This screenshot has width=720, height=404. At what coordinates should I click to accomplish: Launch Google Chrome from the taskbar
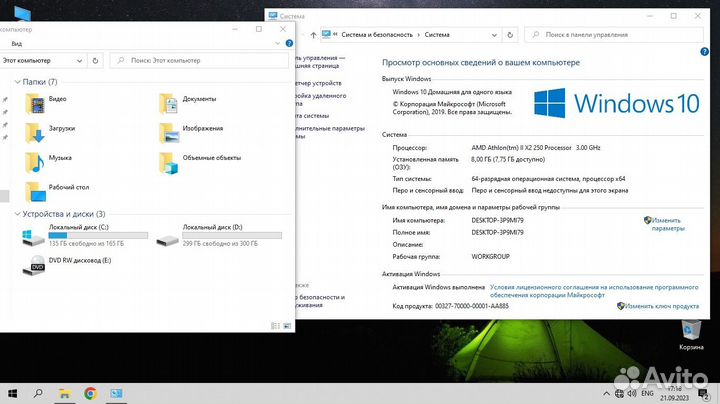pos(90,393)
